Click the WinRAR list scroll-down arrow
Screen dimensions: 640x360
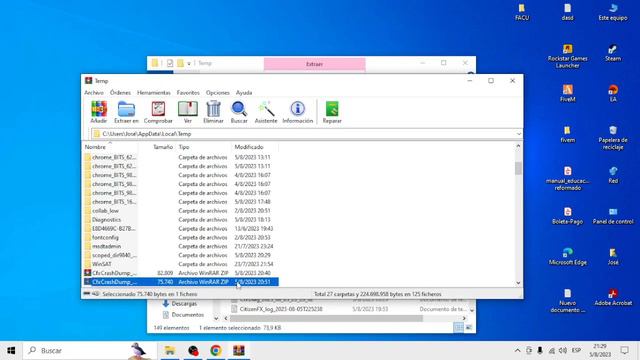pos(518,283)
